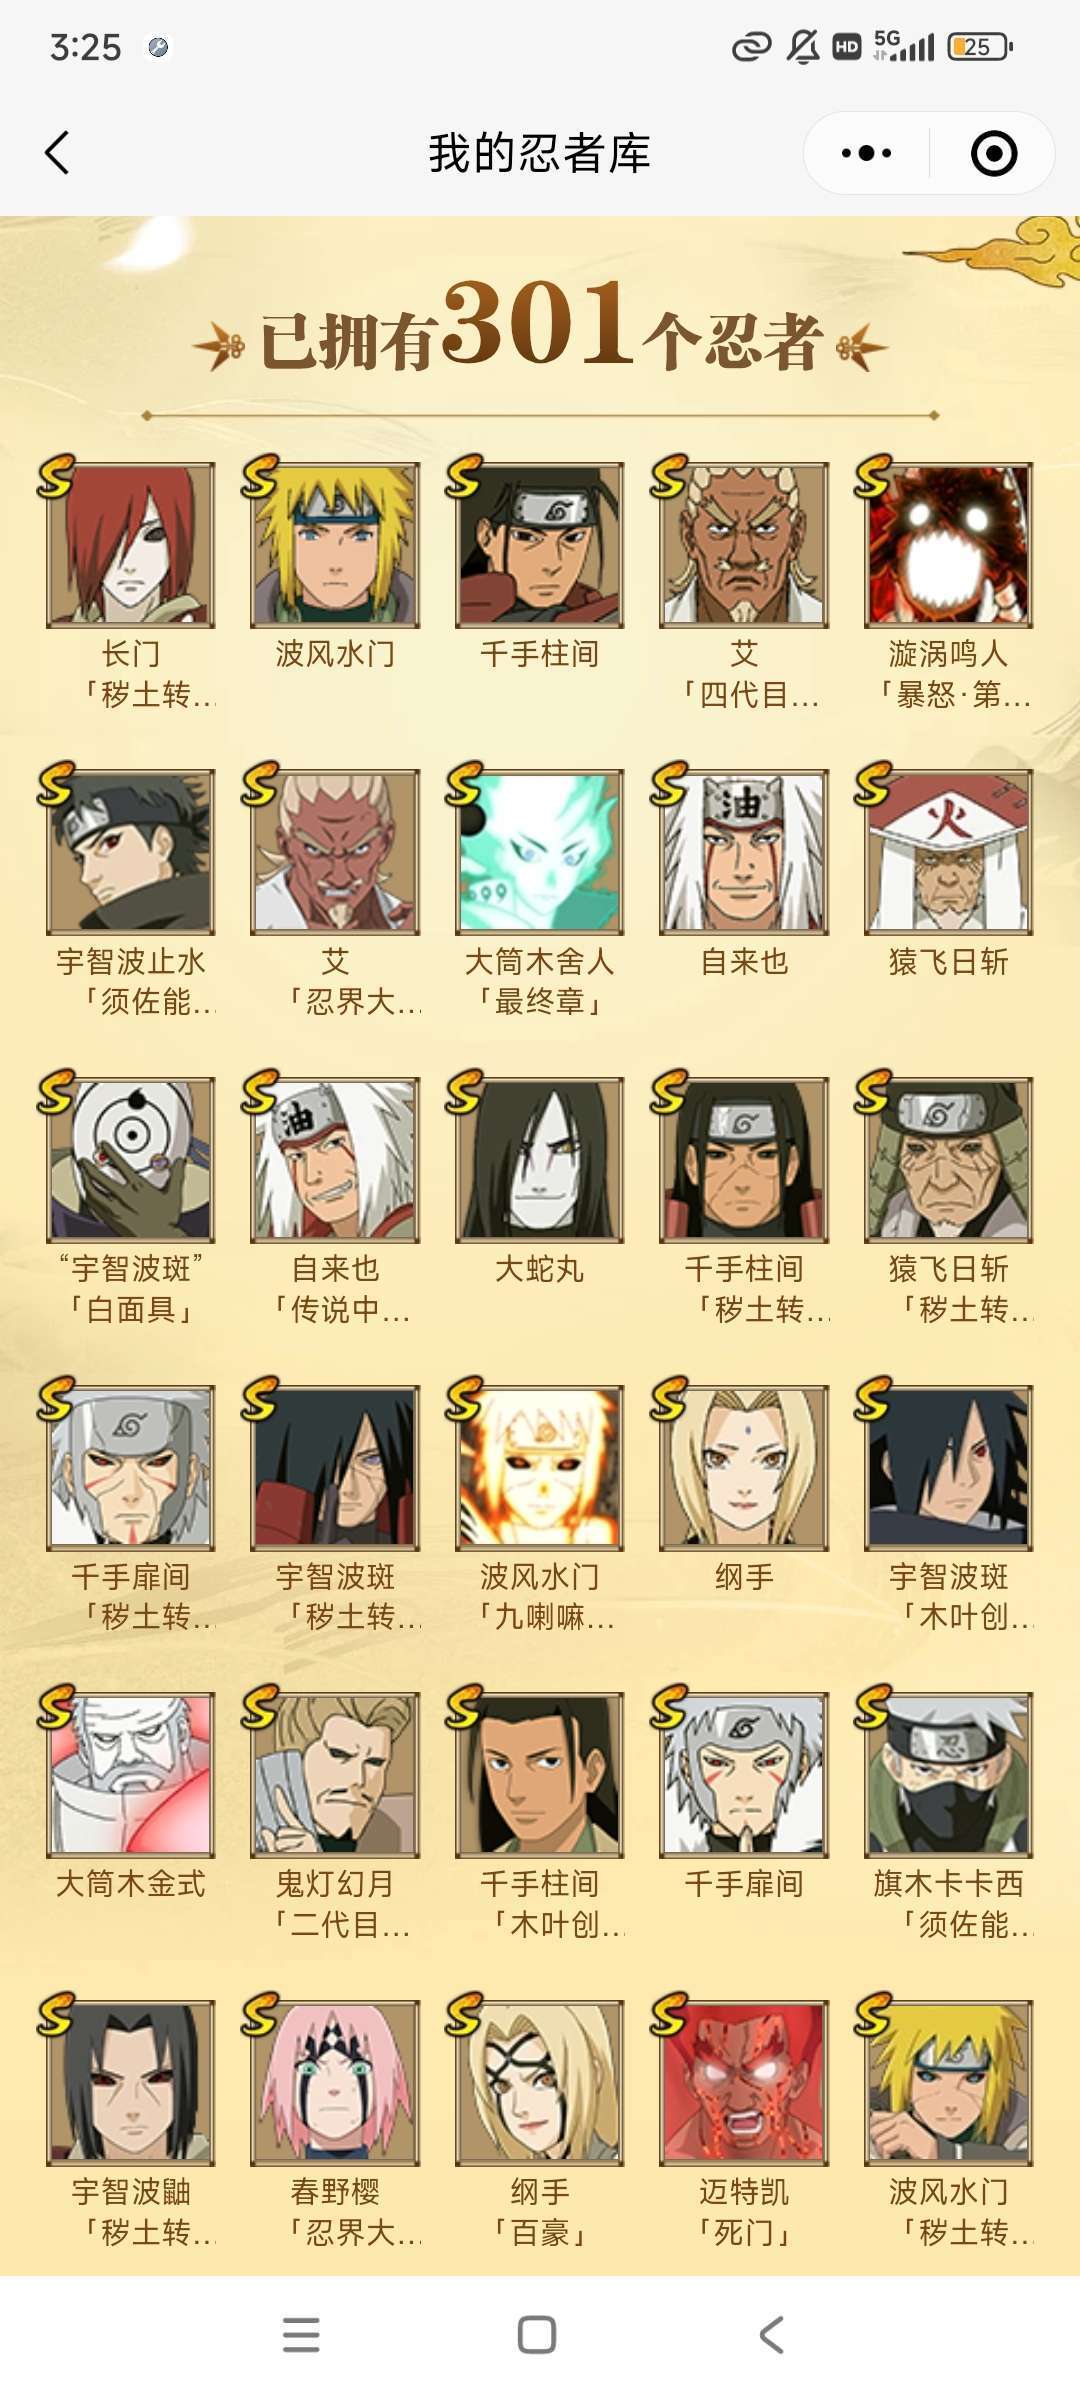Tap Android recent apps menu icon
The width and height of the screenshot is (1080, 2400).
(x=301, y=2334)
